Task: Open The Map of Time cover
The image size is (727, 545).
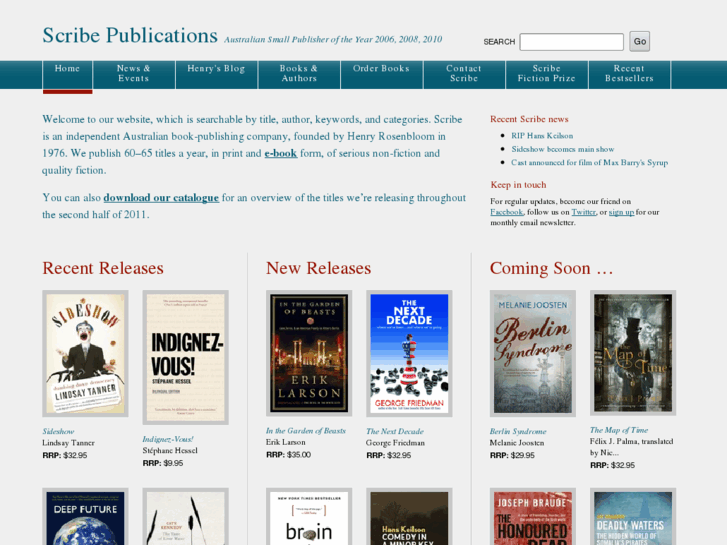Action: coord(633,353)
